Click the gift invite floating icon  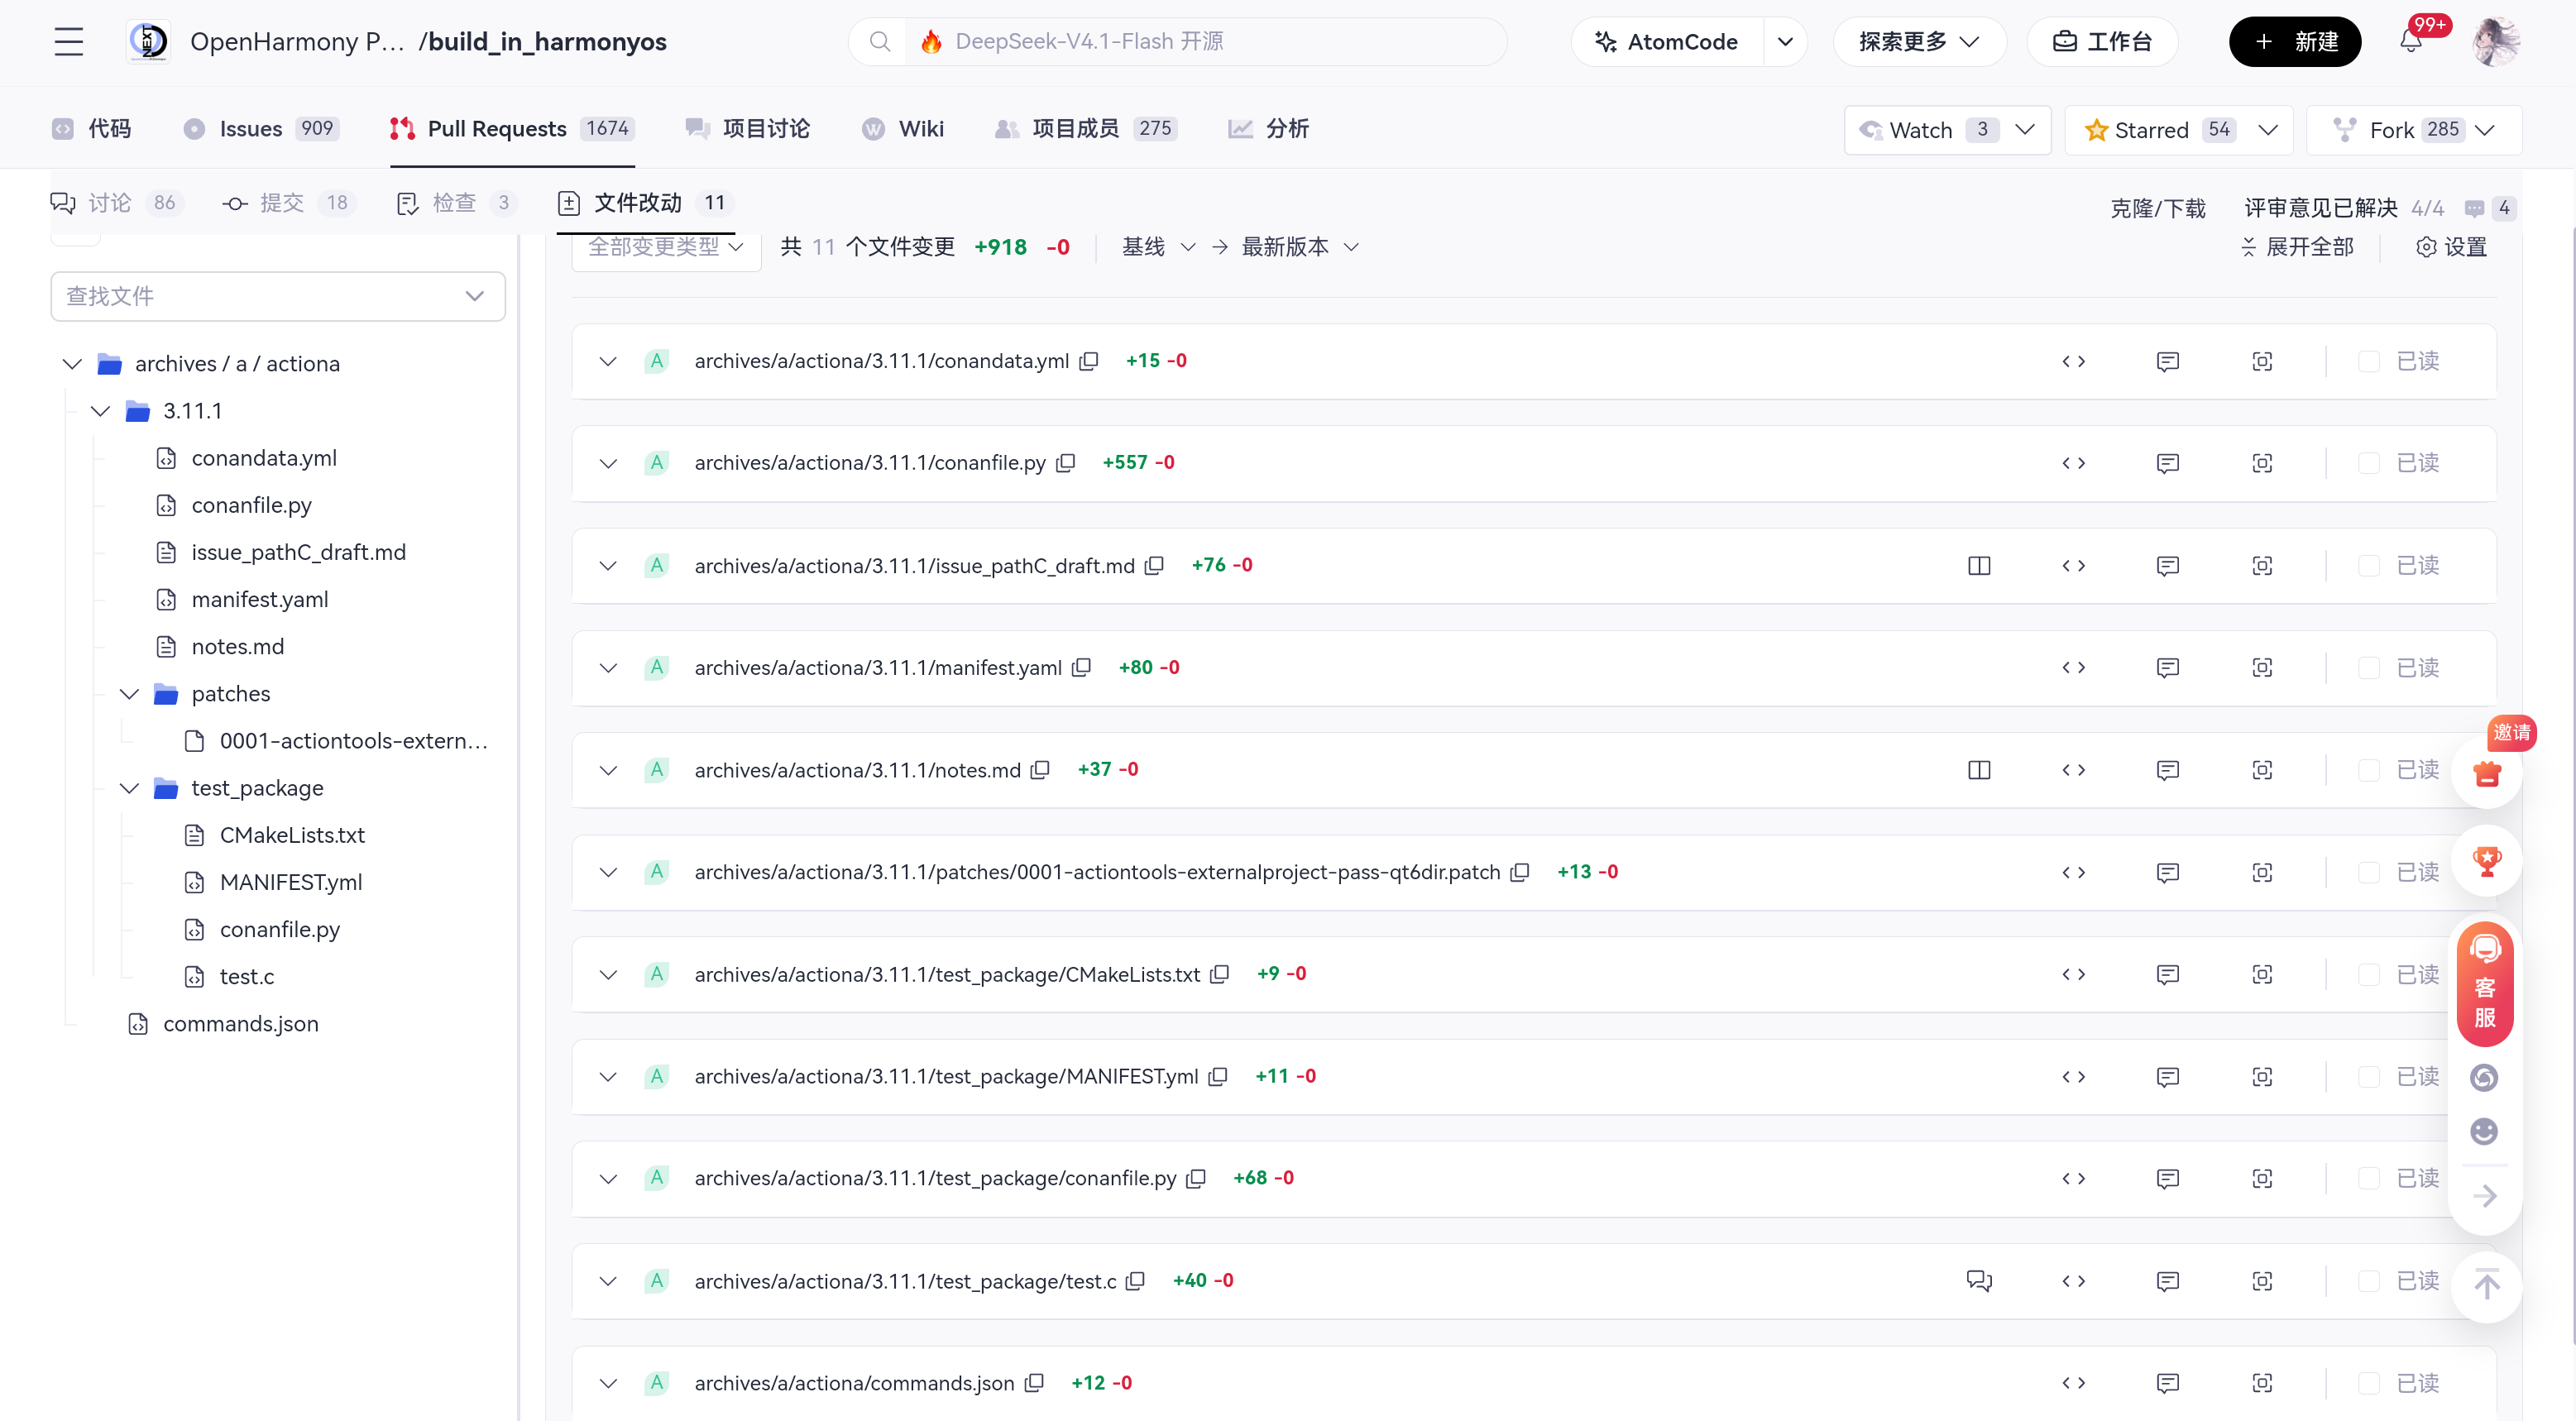click(2487, 773)
